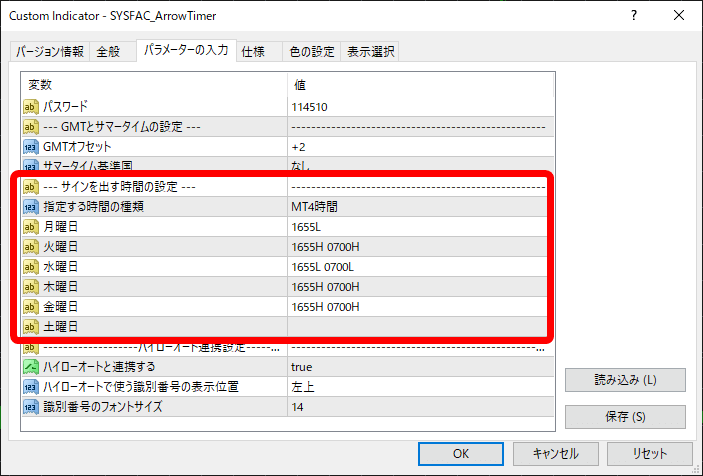
Task: Edit the password value 114510
Action: coord(421,107)
